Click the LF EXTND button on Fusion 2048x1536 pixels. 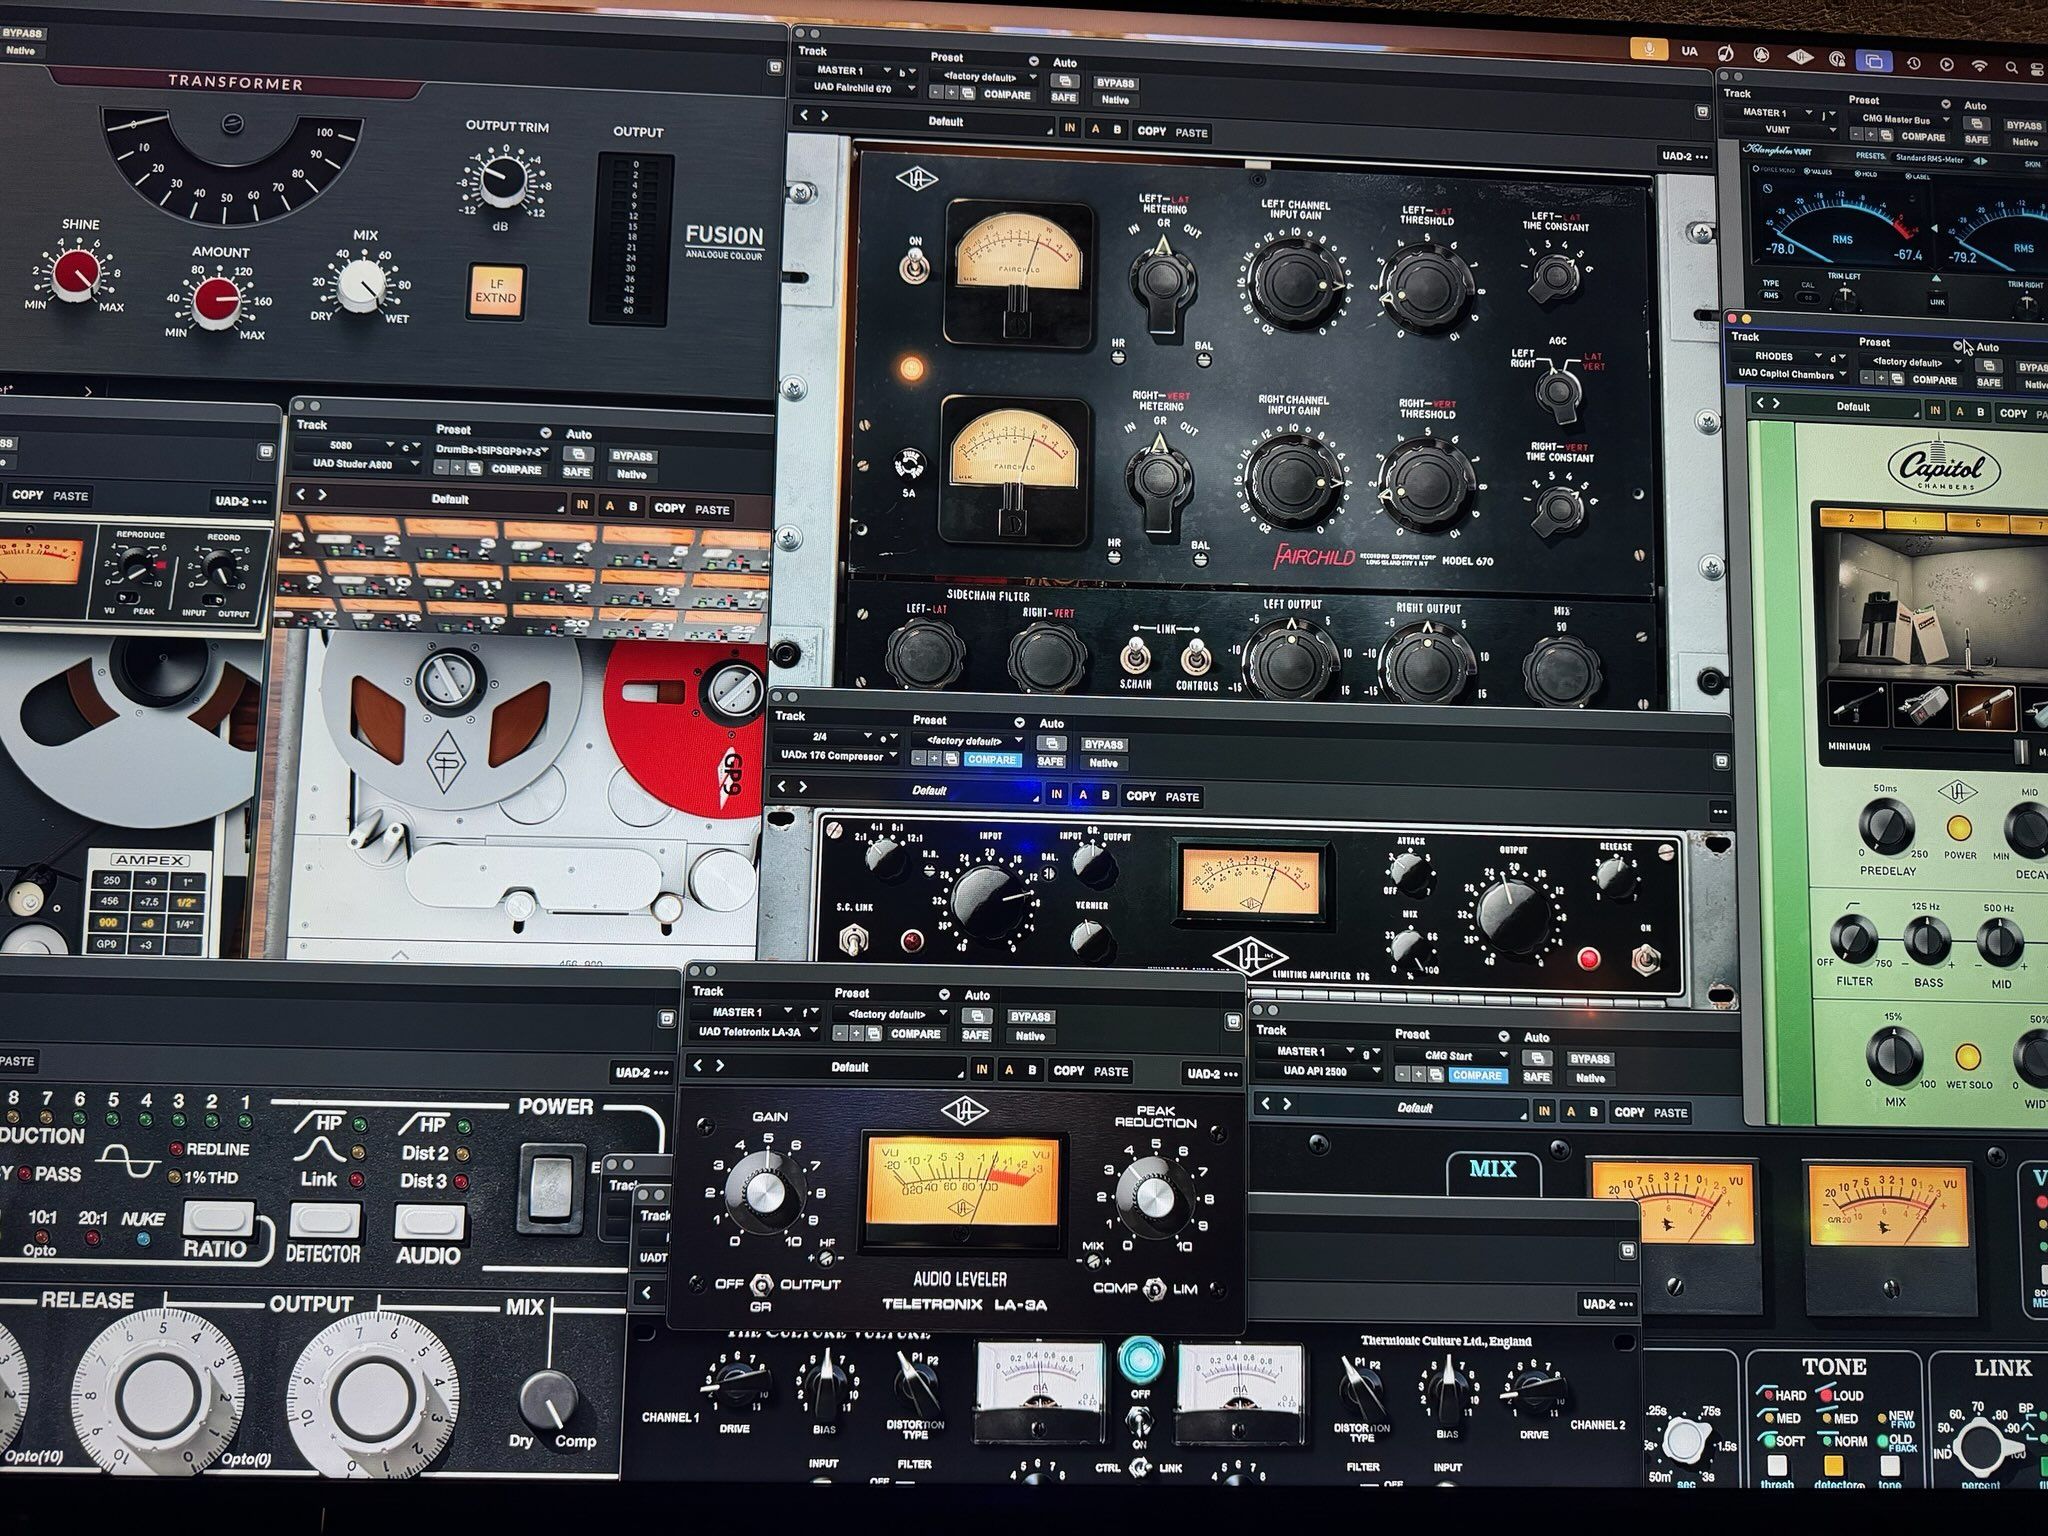coord(496,290)
